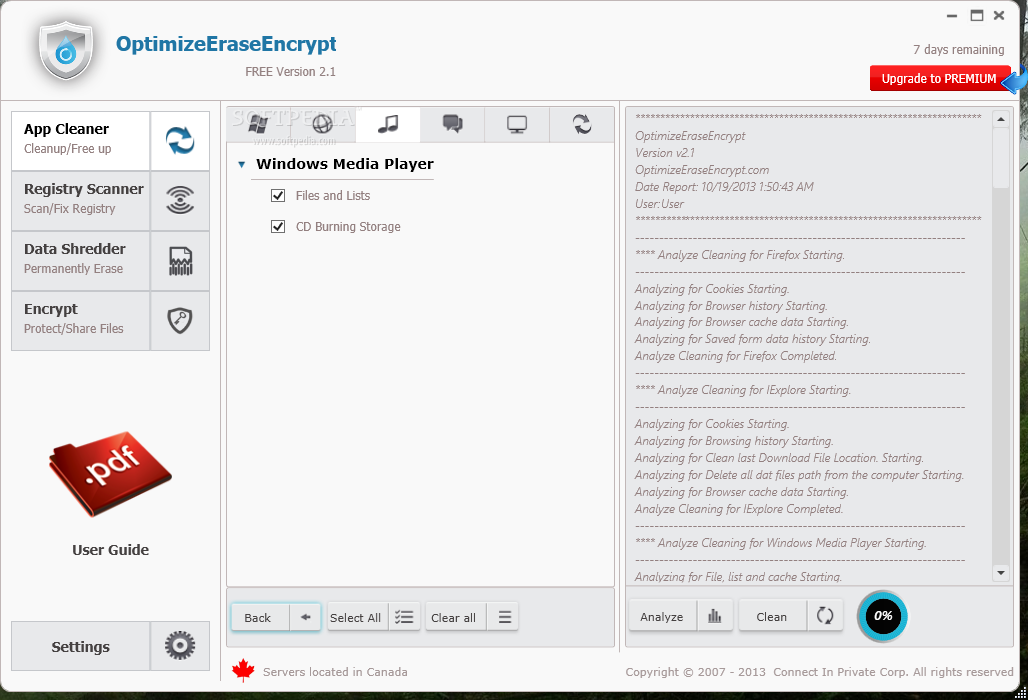Click the Analyze bar chart icon
This screenshot has height=700, width=1028.
pyautogui.click(x=715, y=616)
